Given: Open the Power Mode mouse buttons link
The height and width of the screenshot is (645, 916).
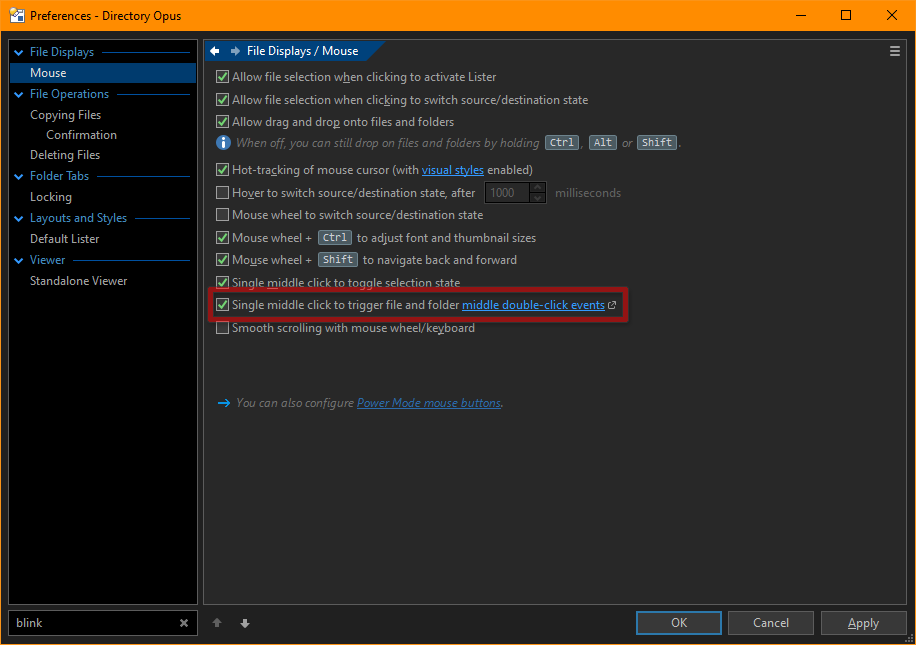Looking at the screenshot, I should coord(429,403).
